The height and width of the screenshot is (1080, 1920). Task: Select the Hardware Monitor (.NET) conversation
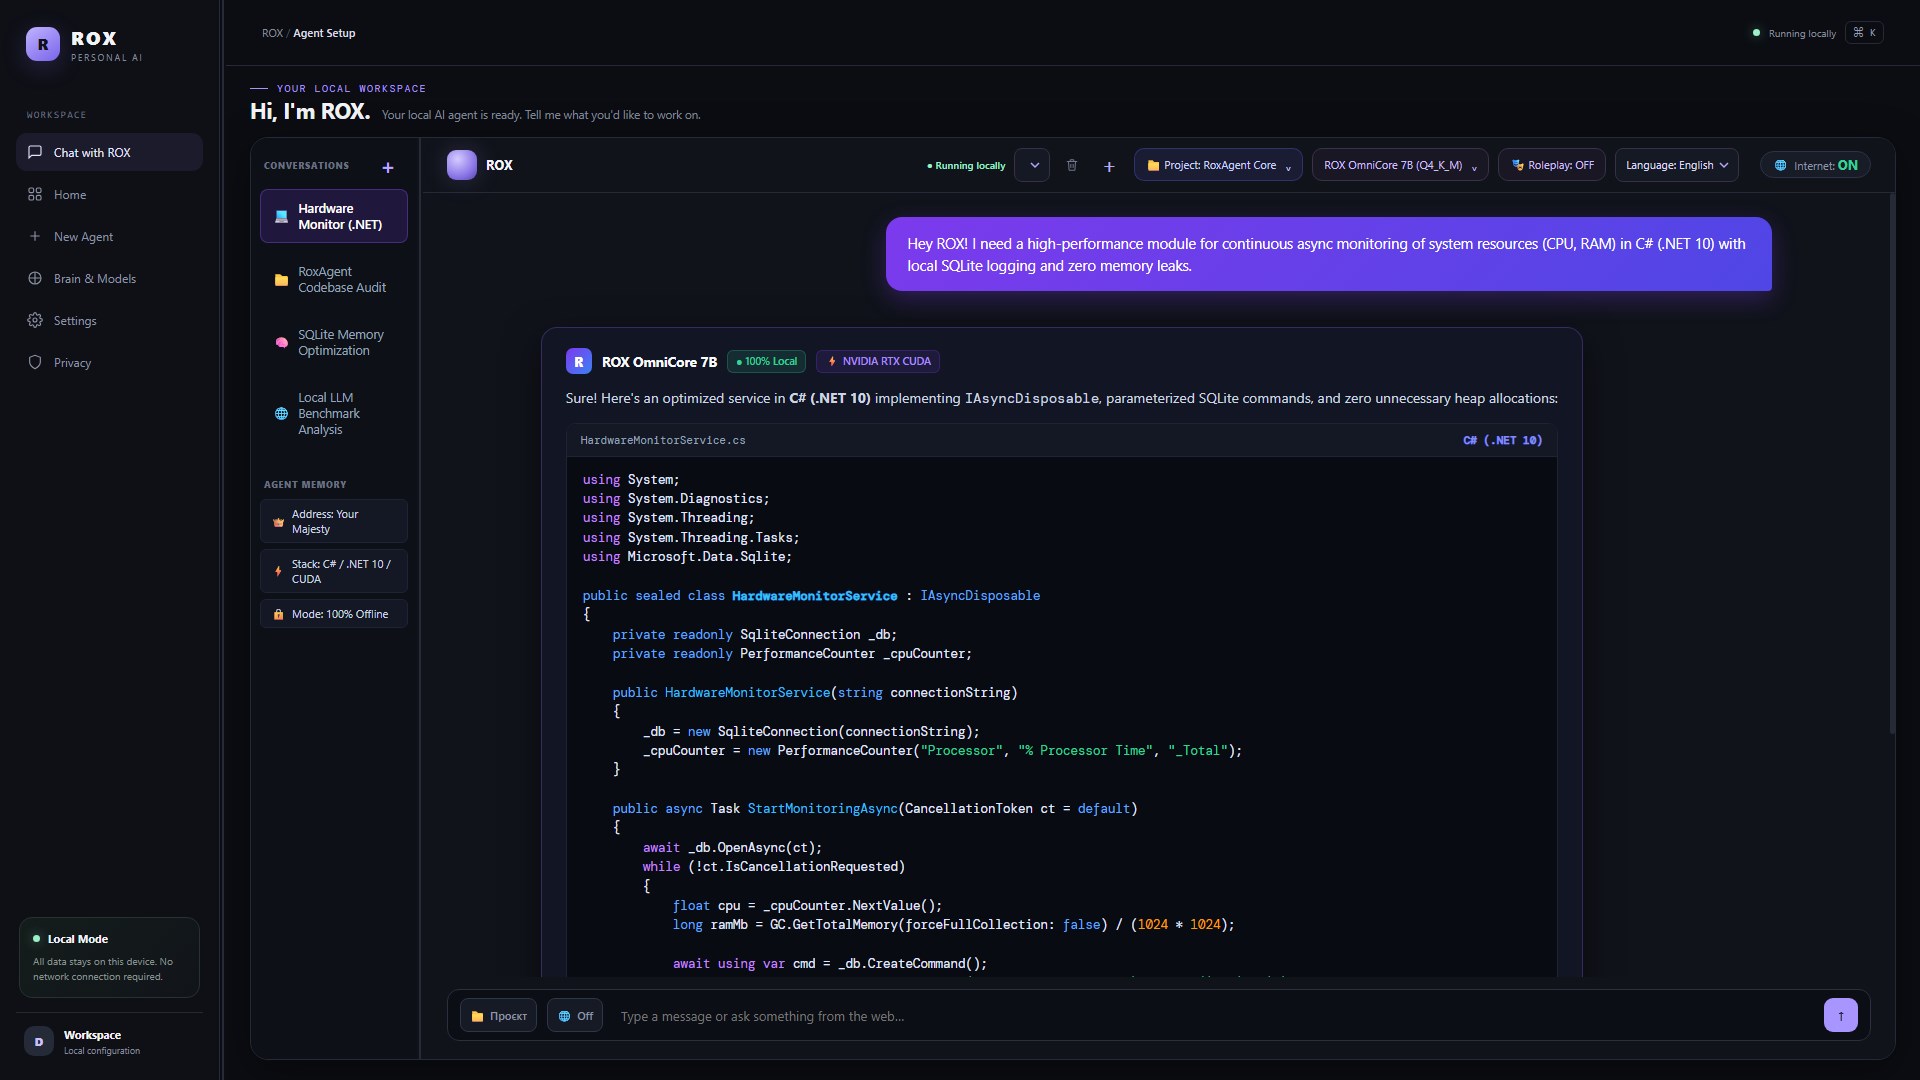[334, 217]
